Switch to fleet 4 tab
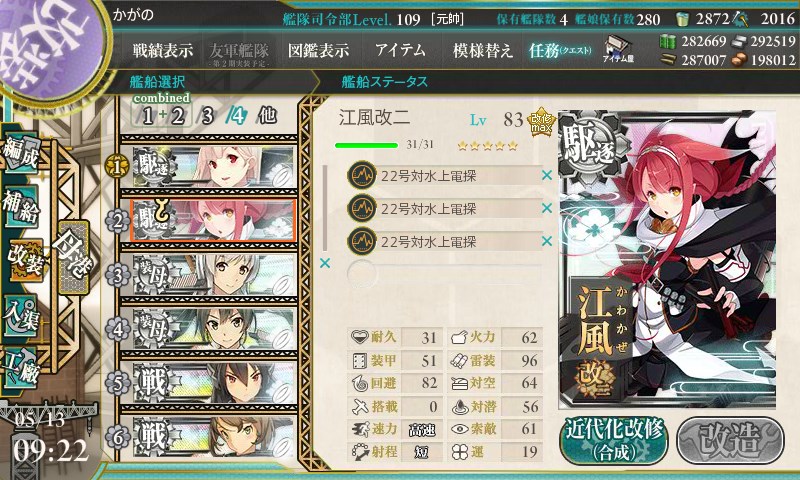Screen dimensions: 800x480 click(236, 116)
